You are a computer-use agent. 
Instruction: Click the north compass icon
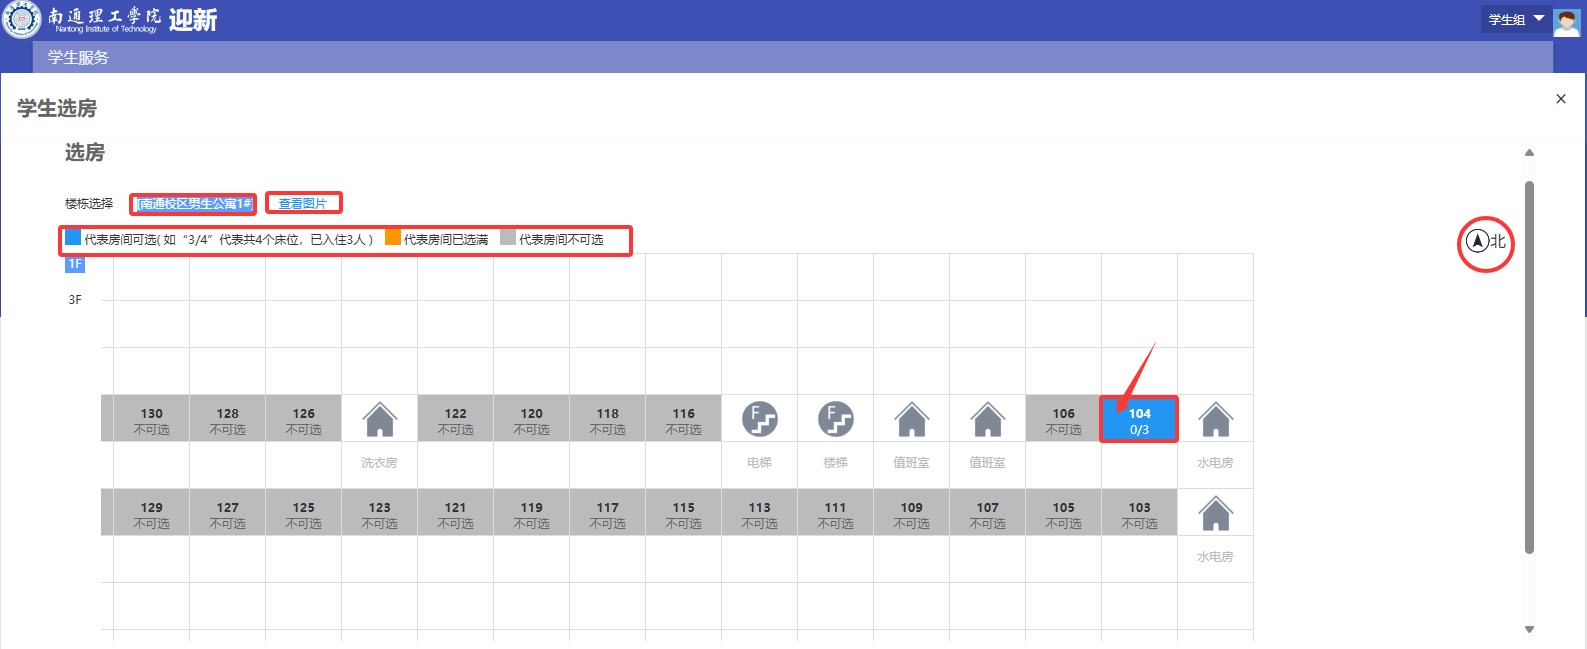(x=1477, y=241)
